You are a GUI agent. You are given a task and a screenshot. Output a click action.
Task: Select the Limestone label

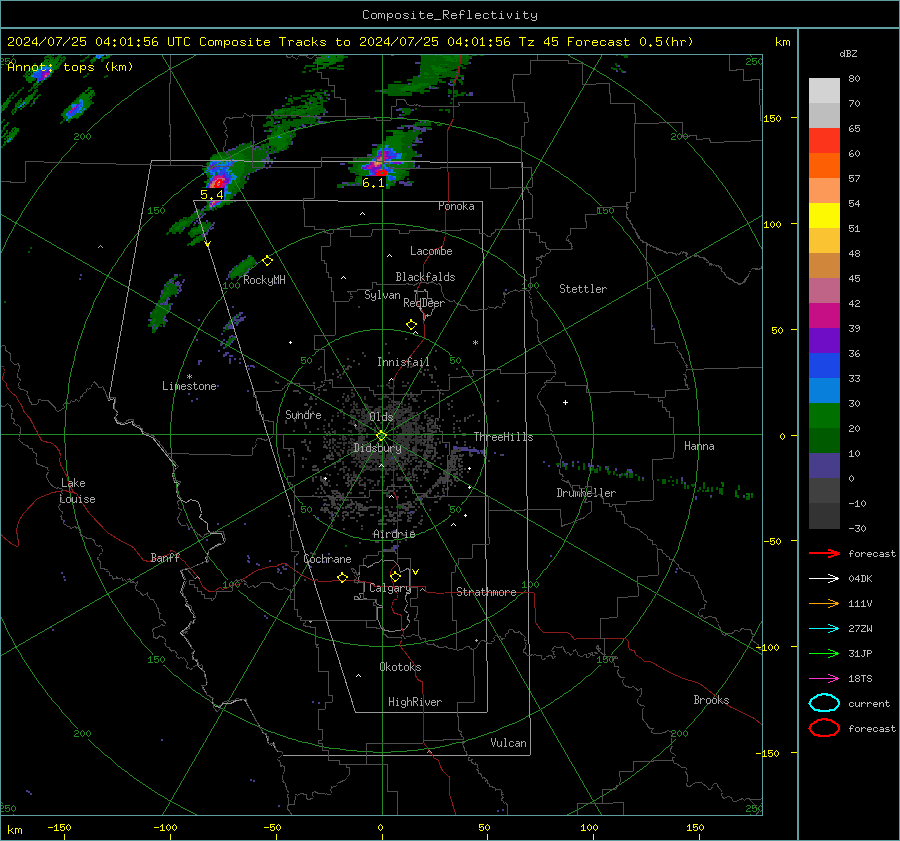pos(189,386)
